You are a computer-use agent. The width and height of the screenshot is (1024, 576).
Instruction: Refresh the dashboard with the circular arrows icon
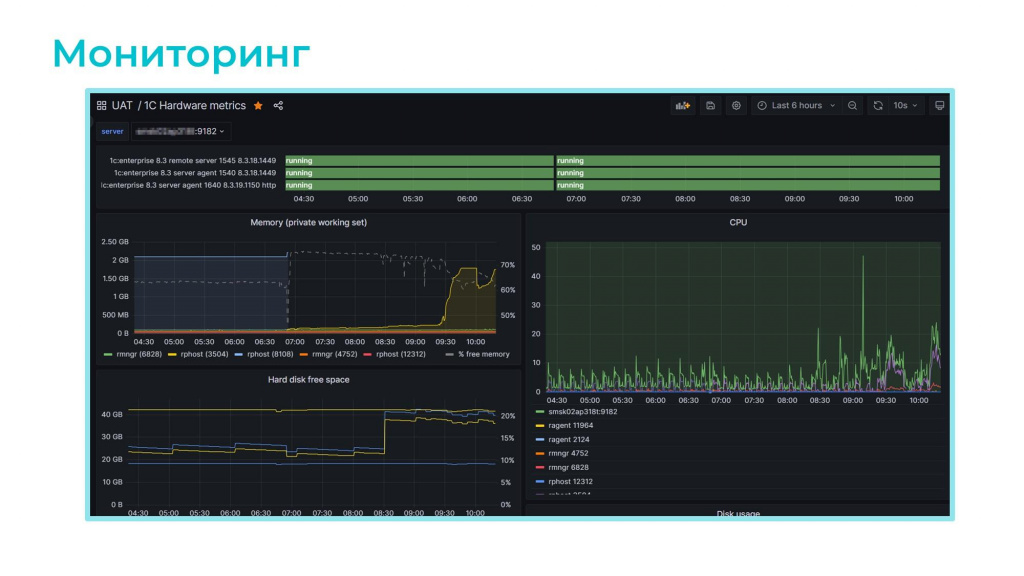pos(878,106)
